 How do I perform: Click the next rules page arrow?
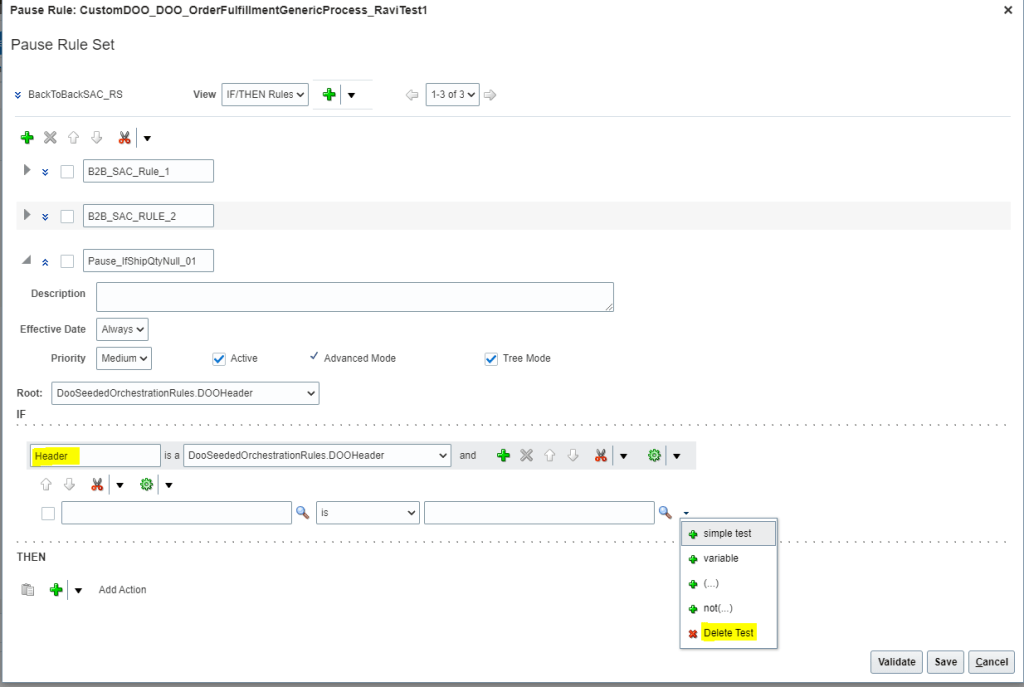[490, 95]
